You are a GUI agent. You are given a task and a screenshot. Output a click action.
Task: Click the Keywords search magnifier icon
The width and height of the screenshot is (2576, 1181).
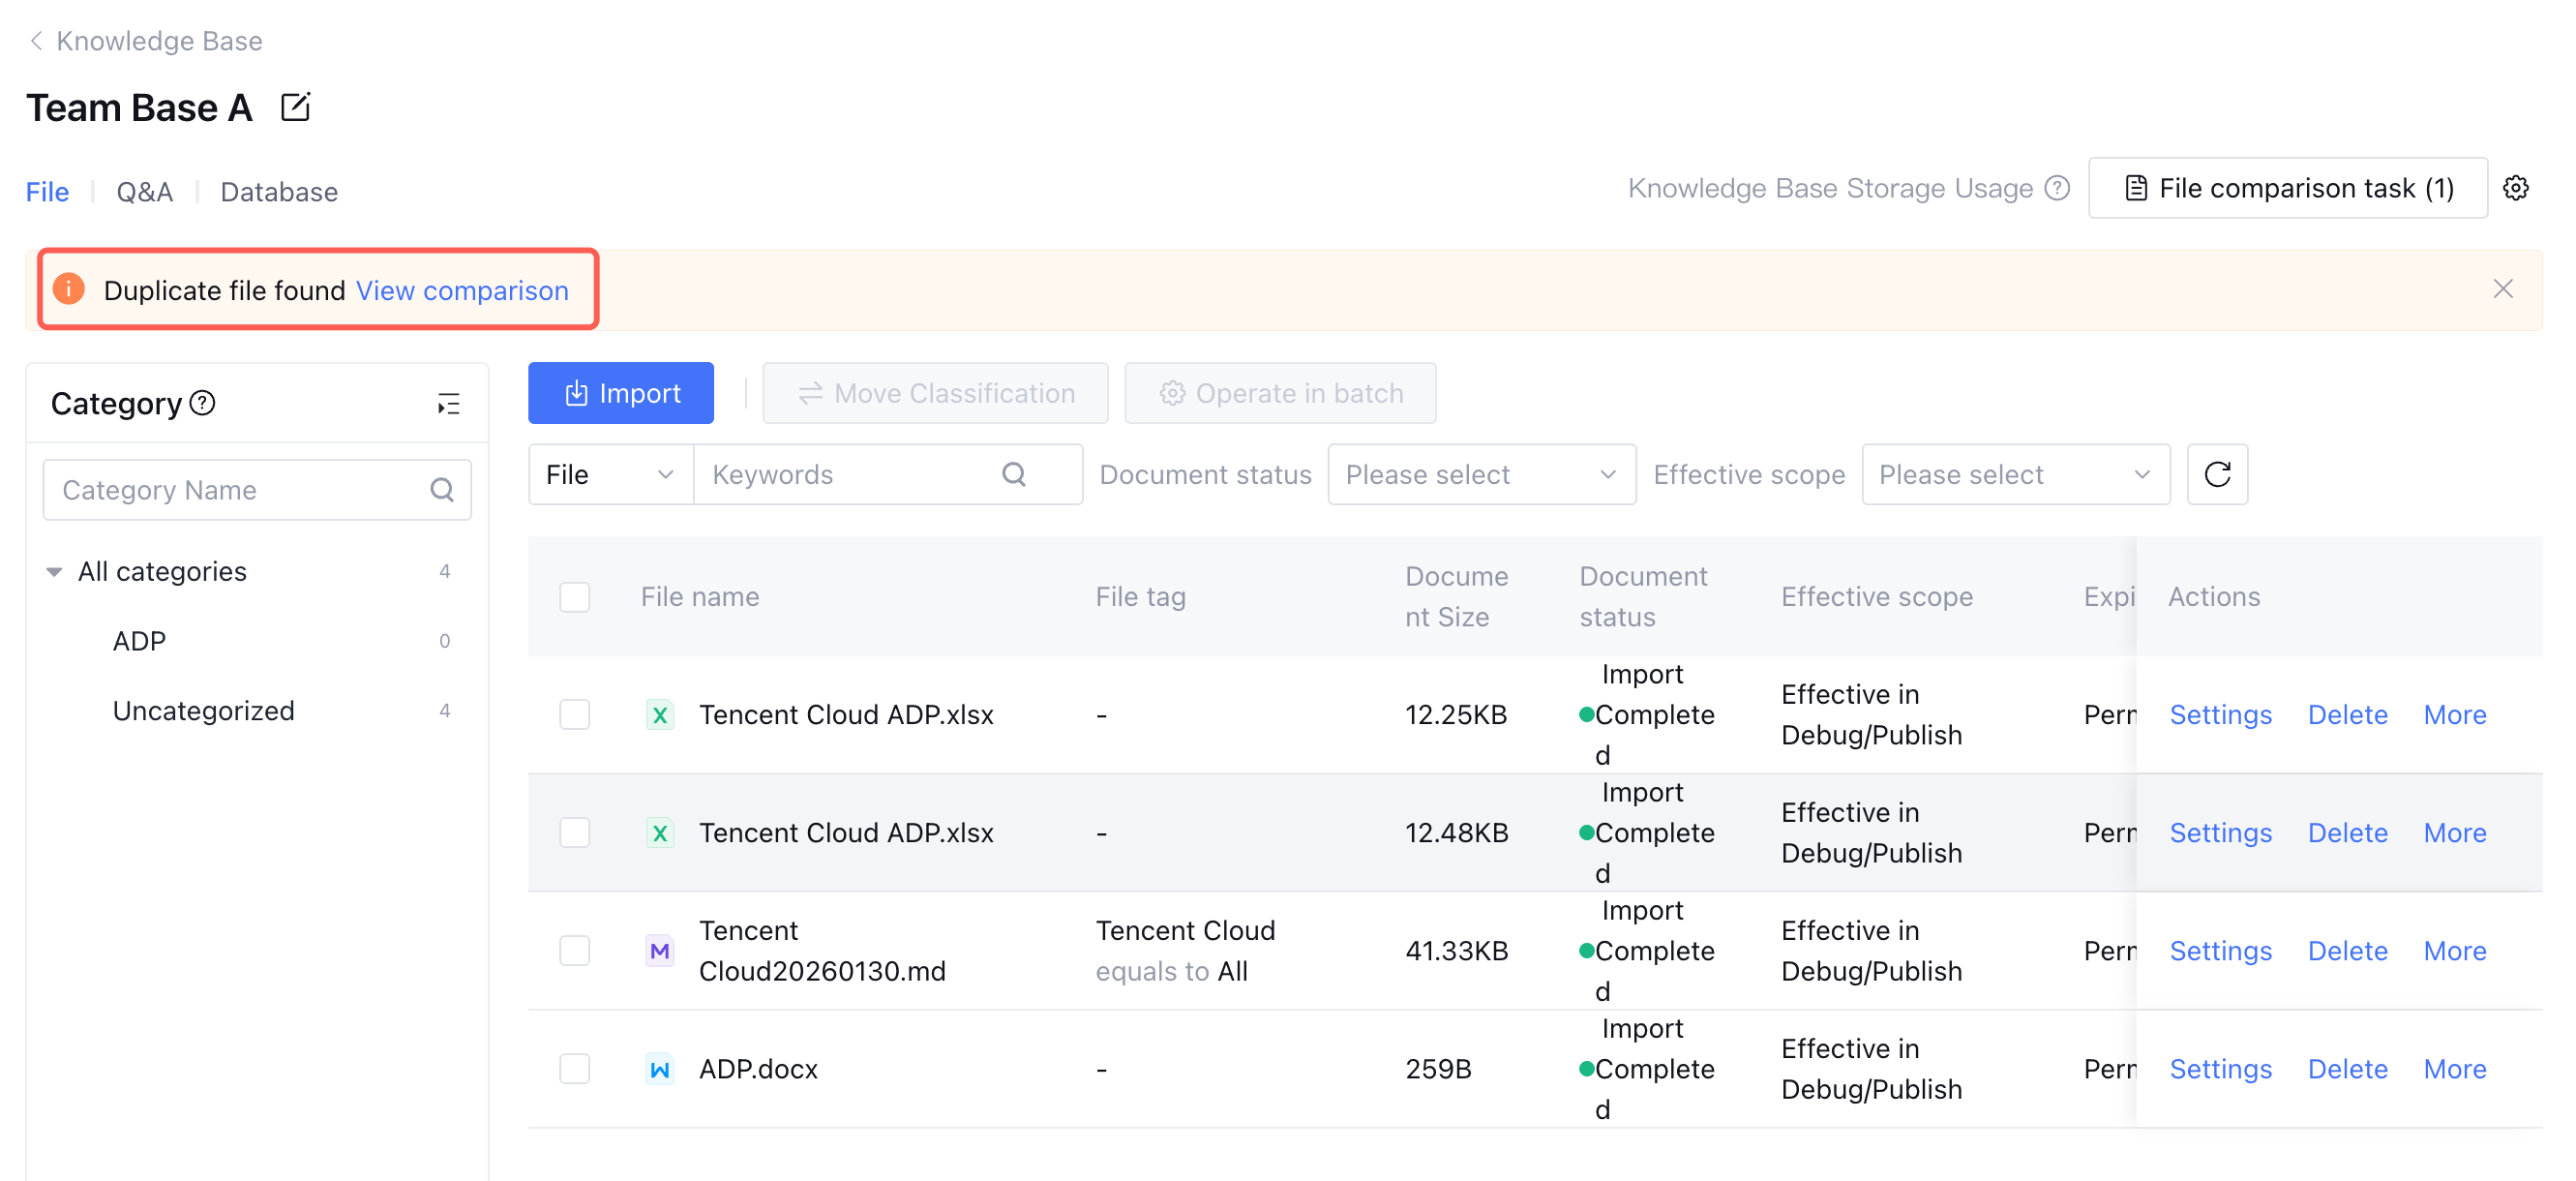pos(1013,474)
